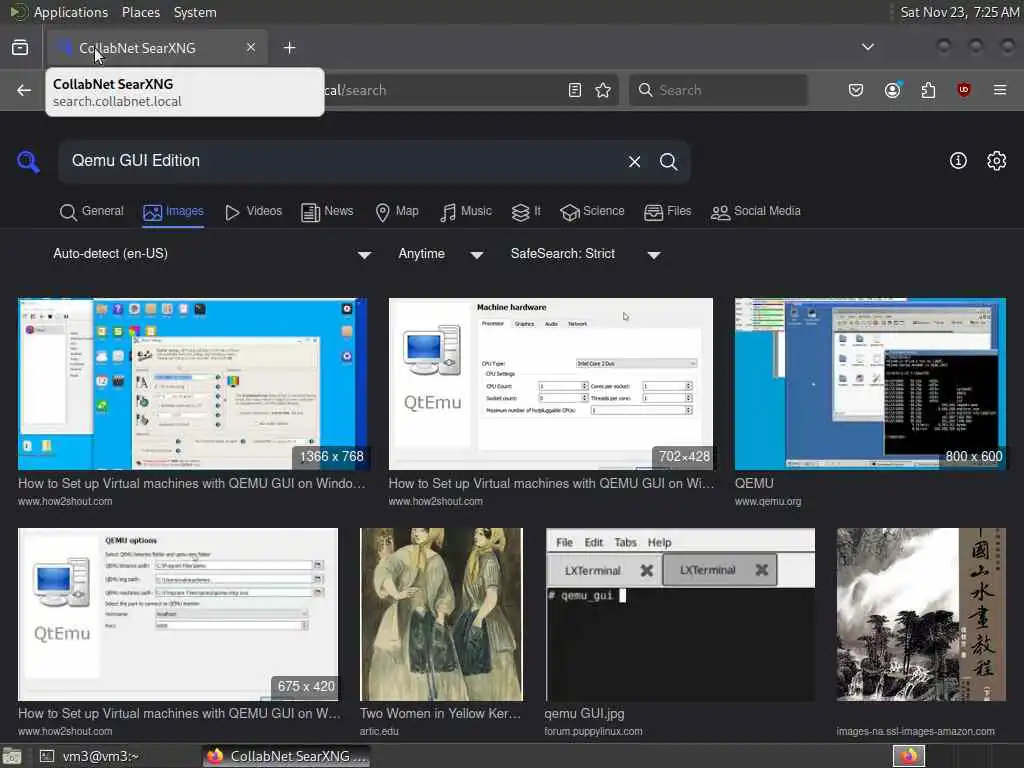Open new tab with plus button
Image resolution: width=1024 pixels, height=768 pixels.
(x=289, y=48)
